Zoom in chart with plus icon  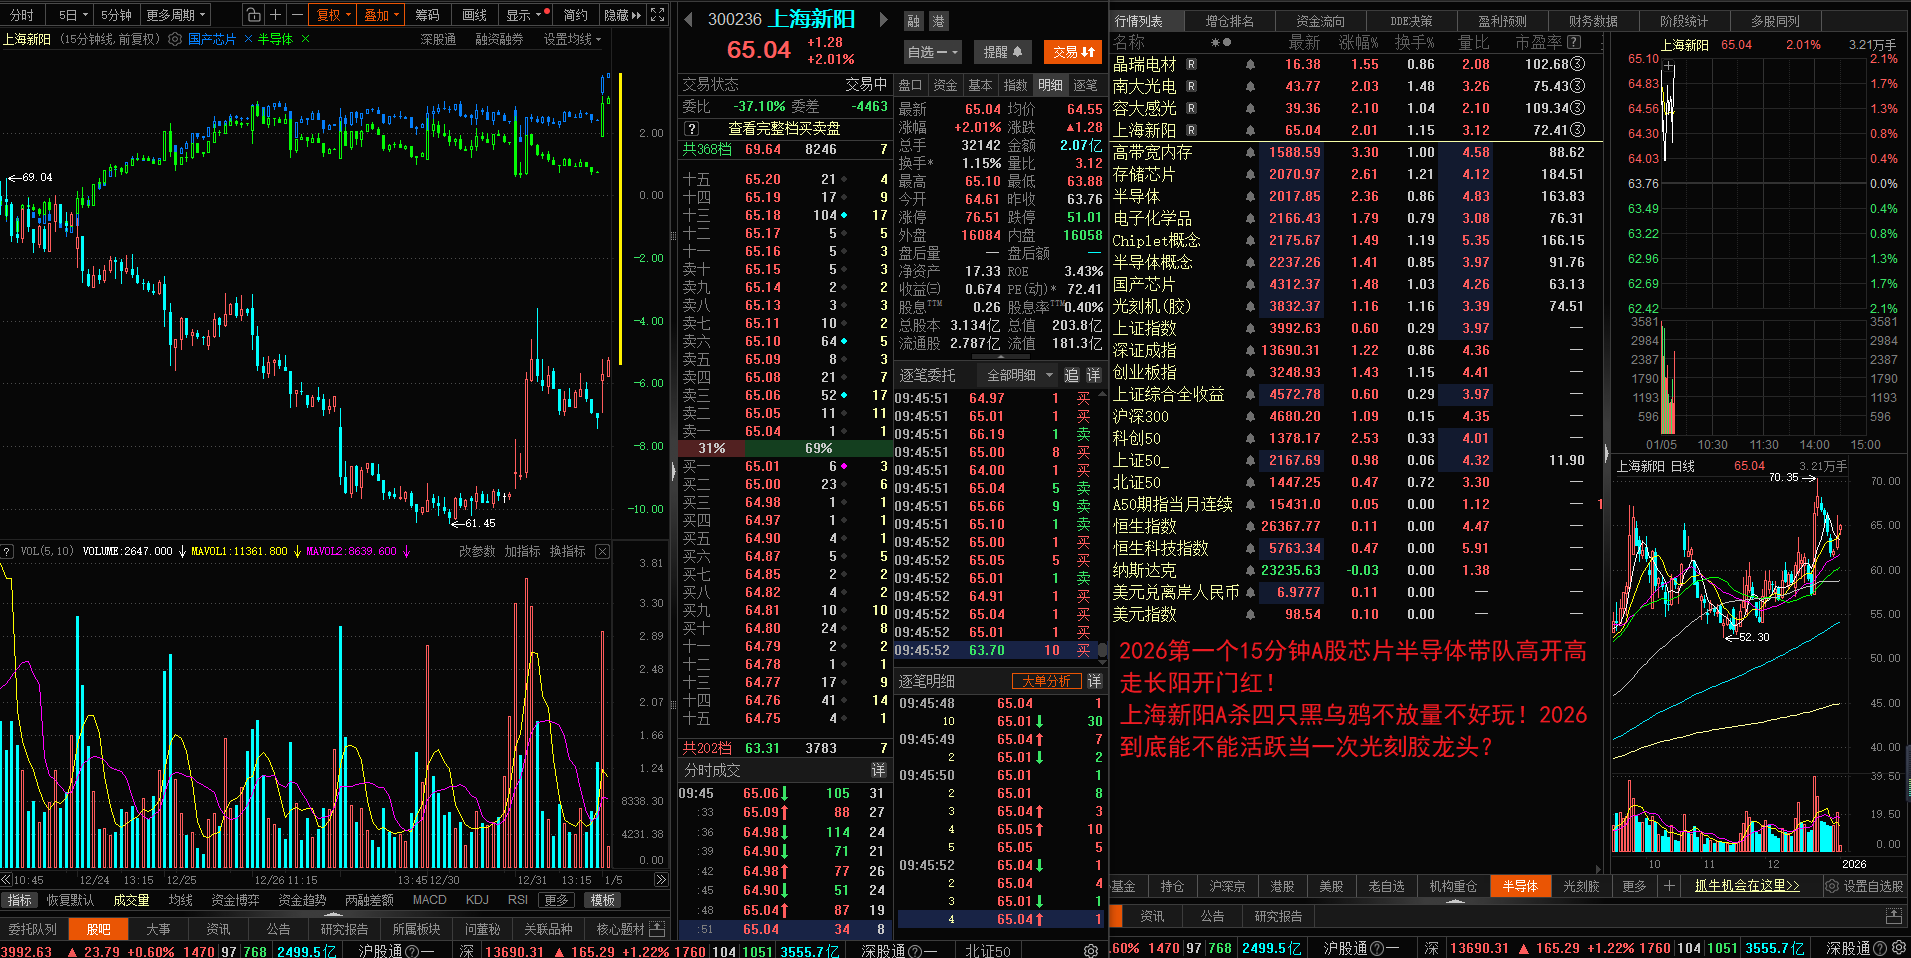[x=275, y=15]
